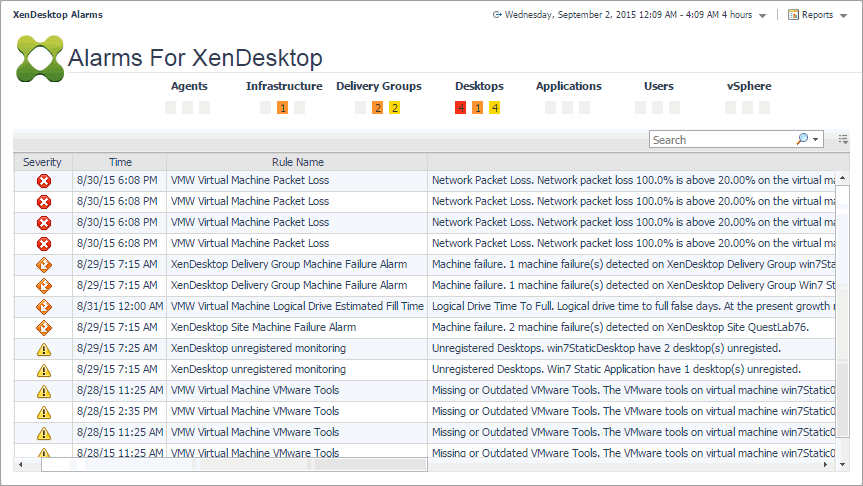Click the time range icon before Wednesday
The width and height of the screenshot is (863, 486).
(497, 15)
